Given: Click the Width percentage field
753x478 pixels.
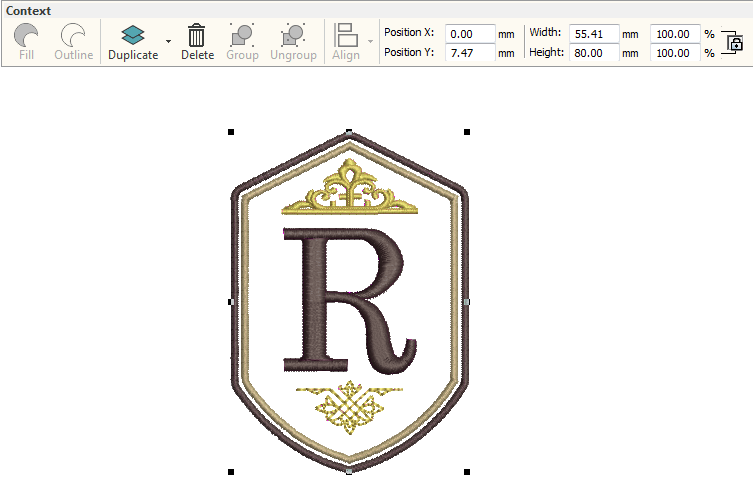Looking at the screenshot, I should click(x=675, y=34).
